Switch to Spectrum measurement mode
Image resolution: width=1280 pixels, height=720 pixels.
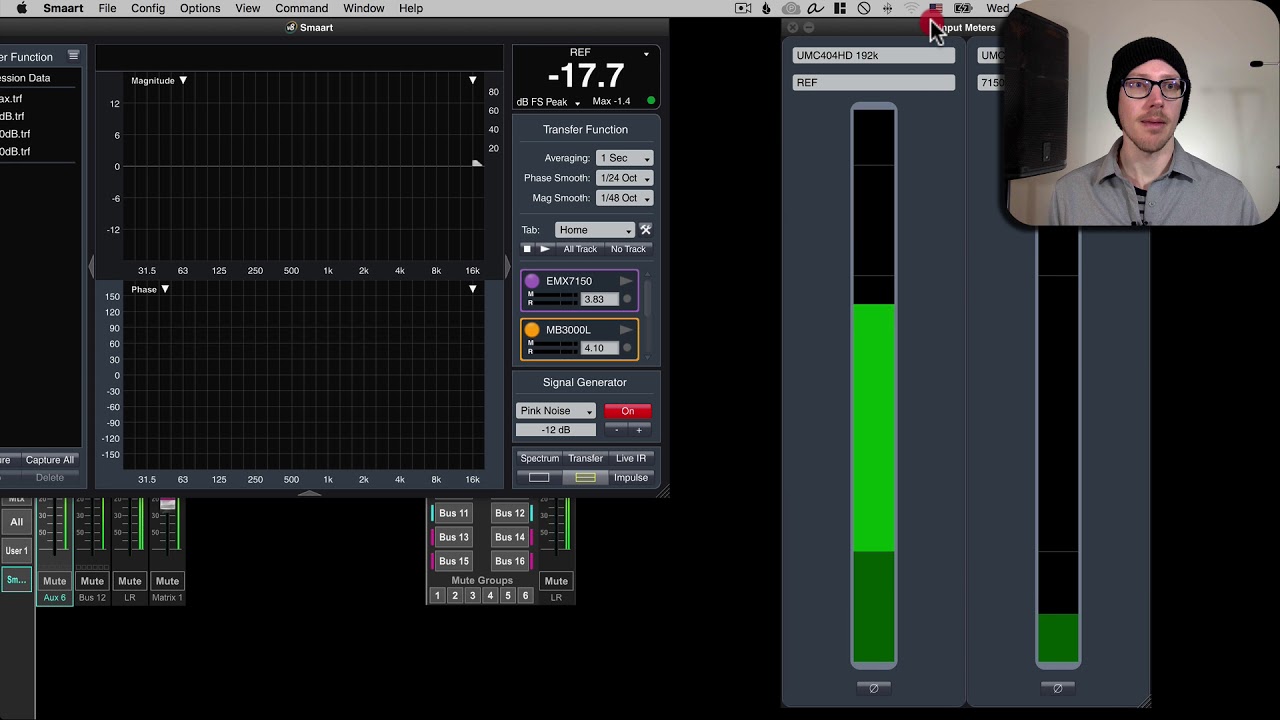click(x=540, y=458)
